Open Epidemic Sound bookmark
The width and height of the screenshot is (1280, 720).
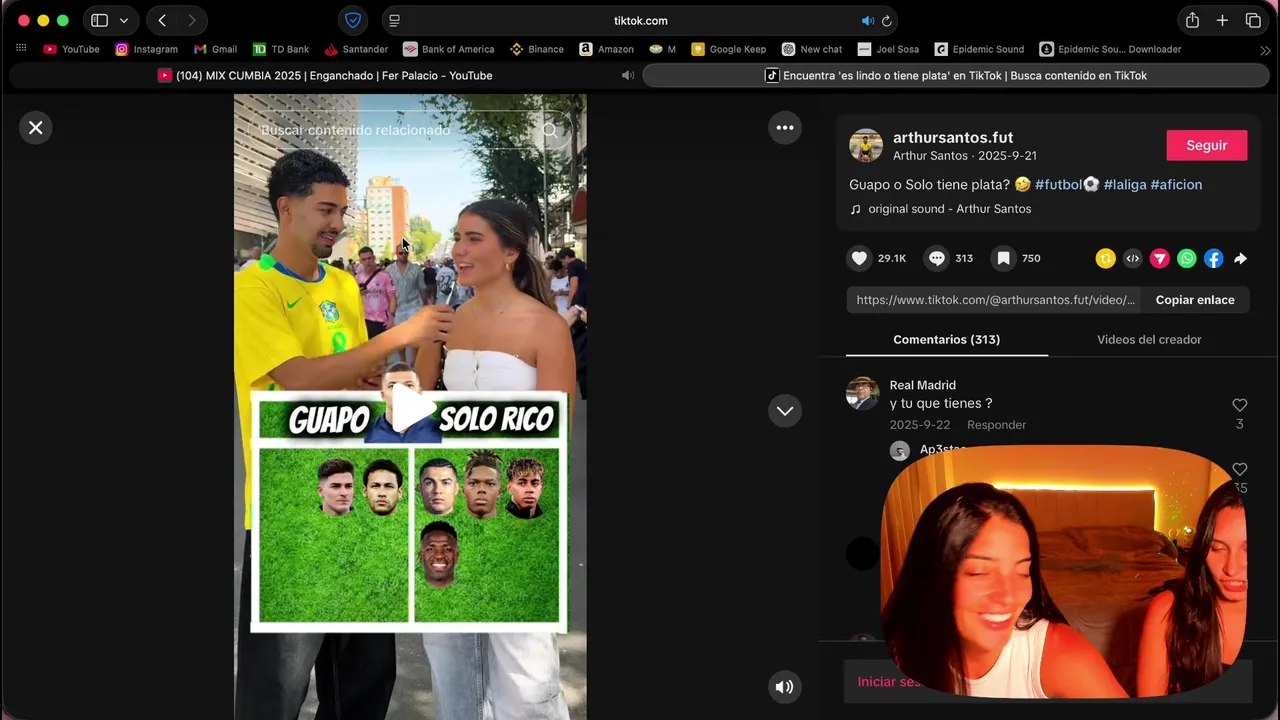979,49
